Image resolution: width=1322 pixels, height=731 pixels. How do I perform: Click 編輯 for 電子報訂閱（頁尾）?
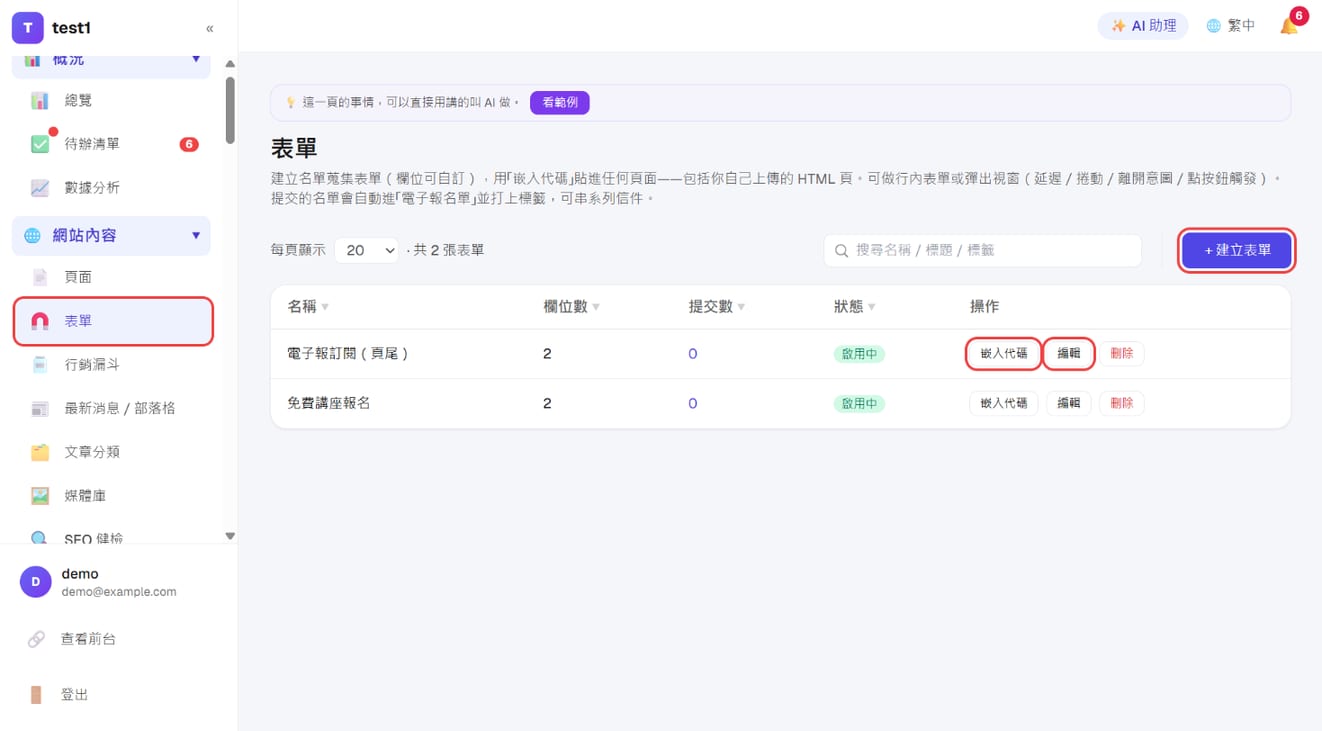click(1069, 353)
